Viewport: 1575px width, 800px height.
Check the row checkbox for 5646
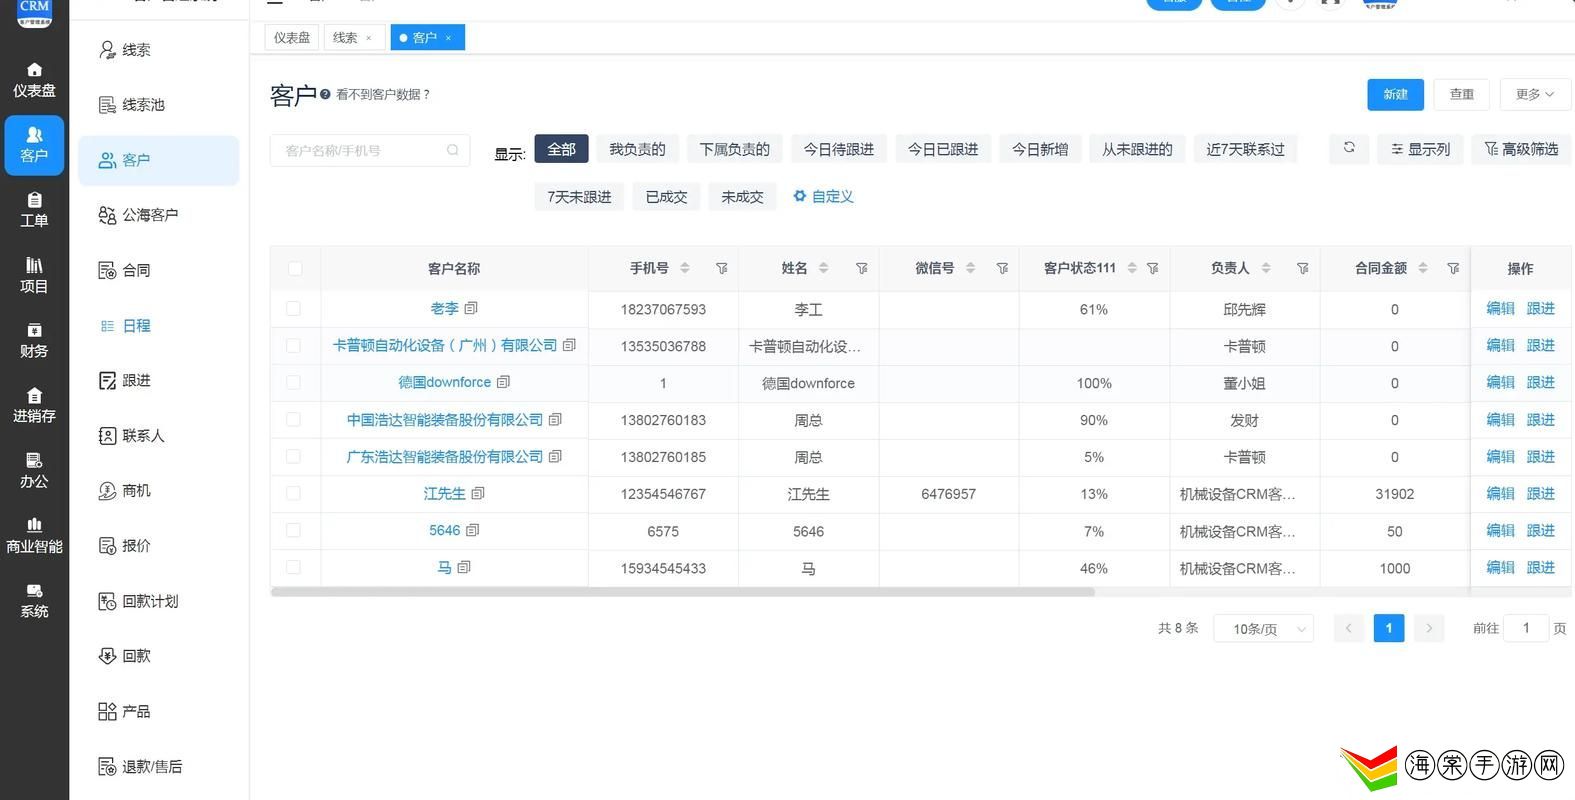click(293, 530)
